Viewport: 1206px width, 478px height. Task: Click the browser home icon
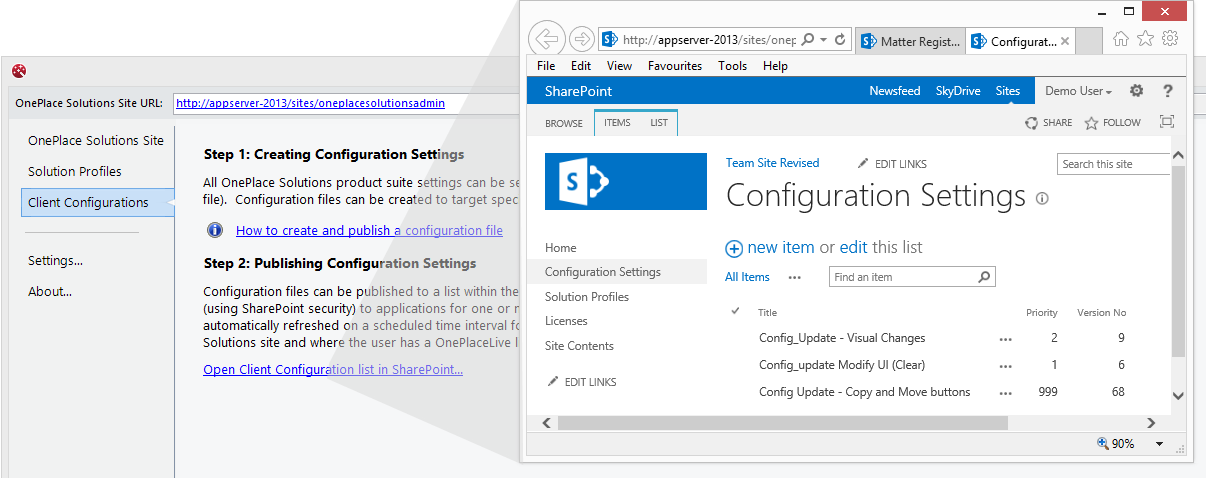[x=1121, y=39]
